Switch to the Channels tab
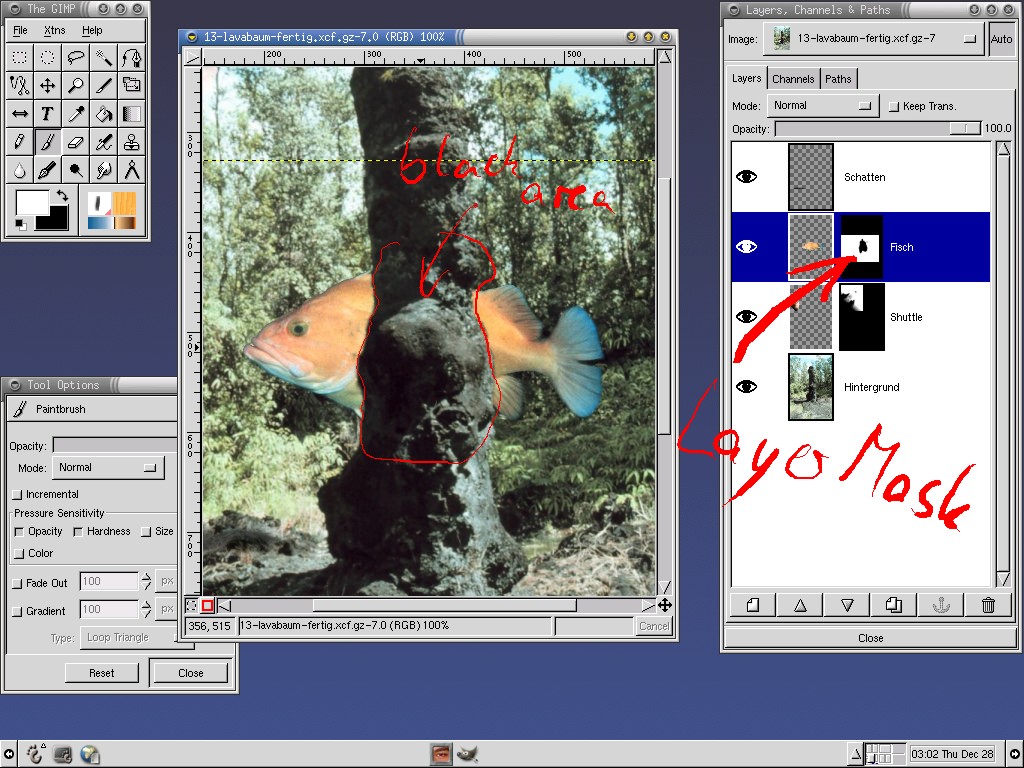1024x768 pixels. click(x=793, y=78)
